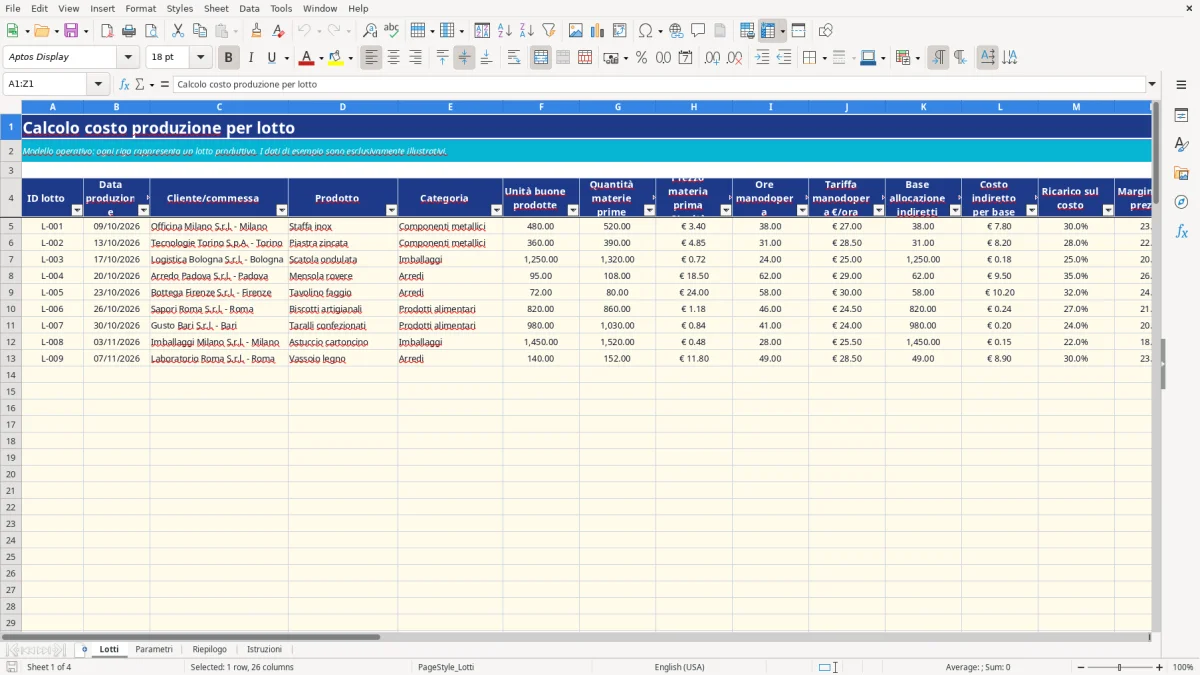Switch to the Riepilogo sheet tab

tap(210, 649)
